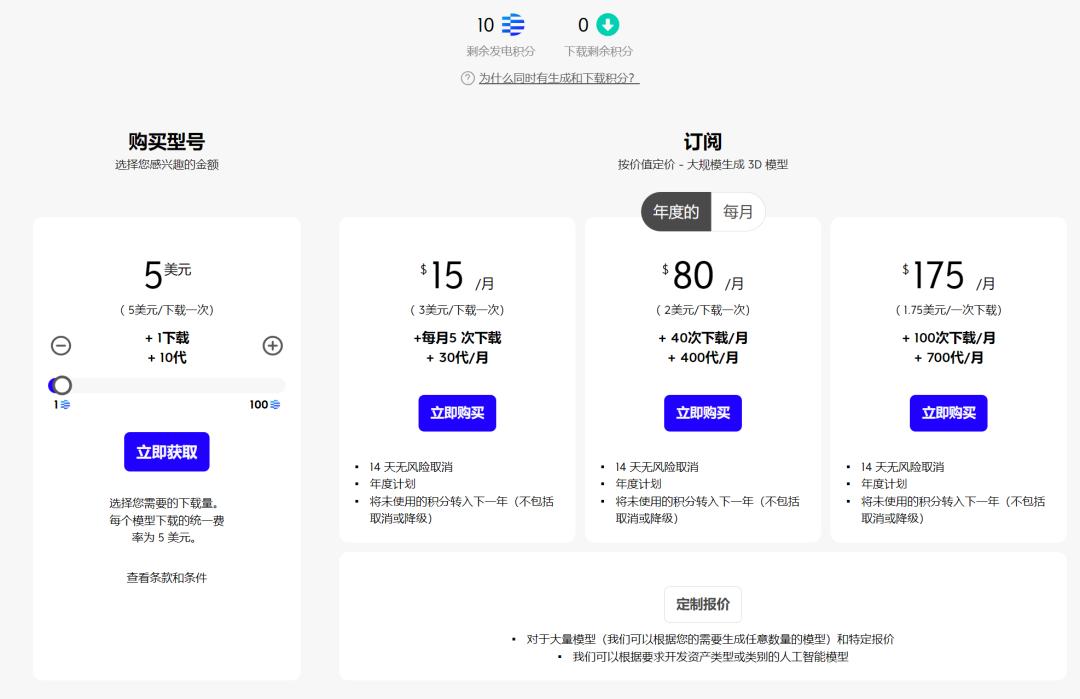Switch to the 每月 billing tab
The width and height of the screenshot is (1080, 699).
click(x=738, y=211)
